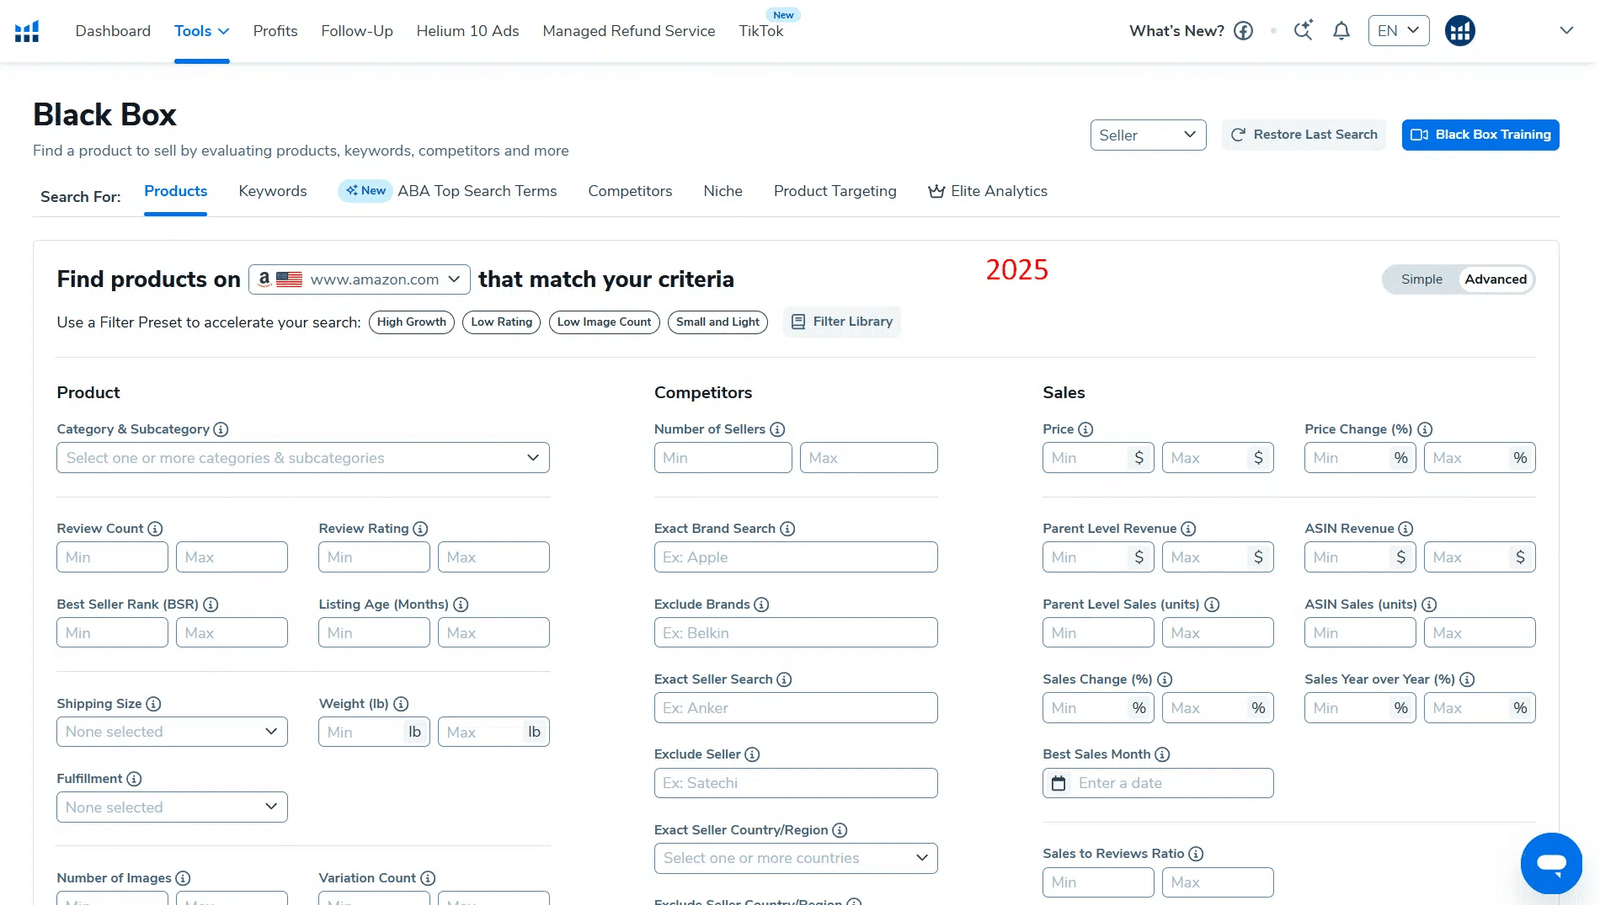Open the Category & Subcategory dropdown
Viewport: 1600px width, 905px height.
point(303,458)
